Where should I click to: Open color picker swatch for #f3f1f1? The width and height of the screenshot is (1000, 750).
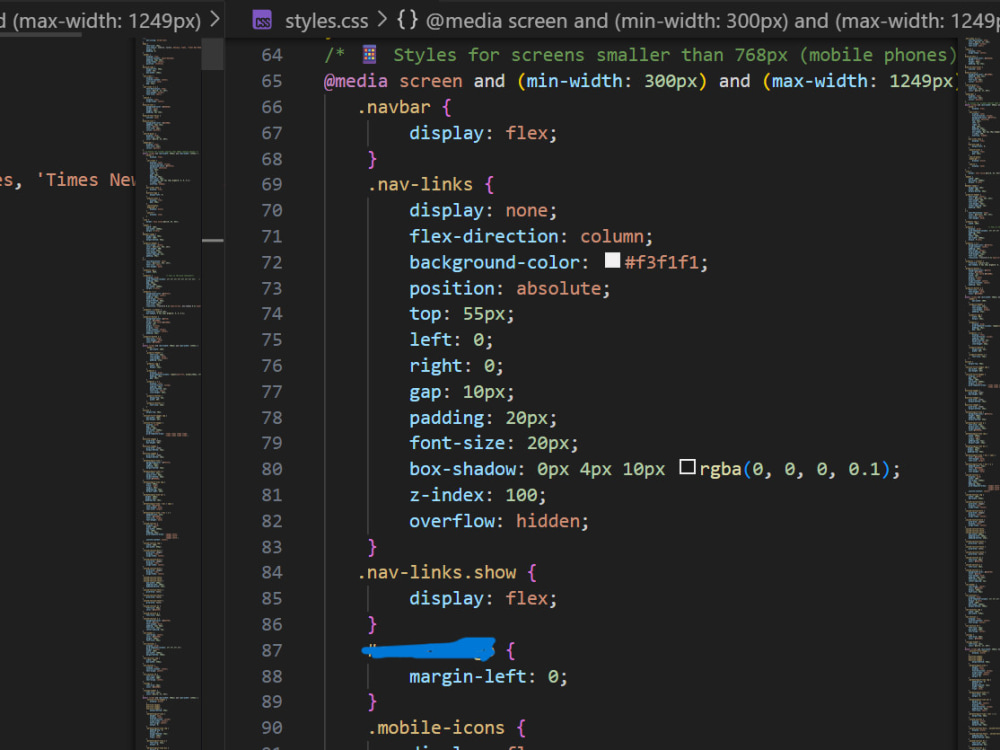612,260
